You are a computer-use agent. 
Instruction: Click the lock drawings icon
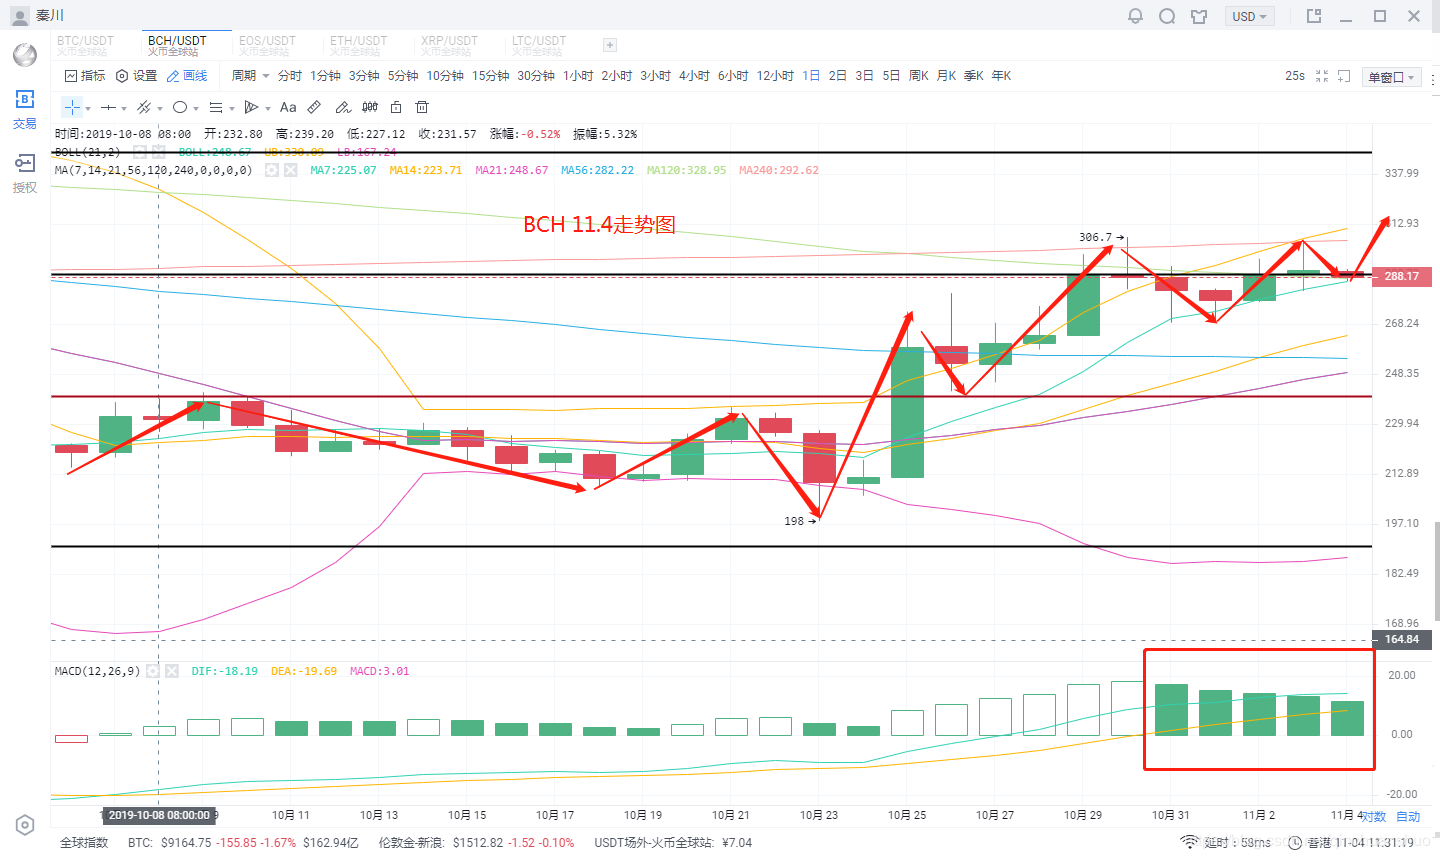pyautogui.click(x=396, y=107)
